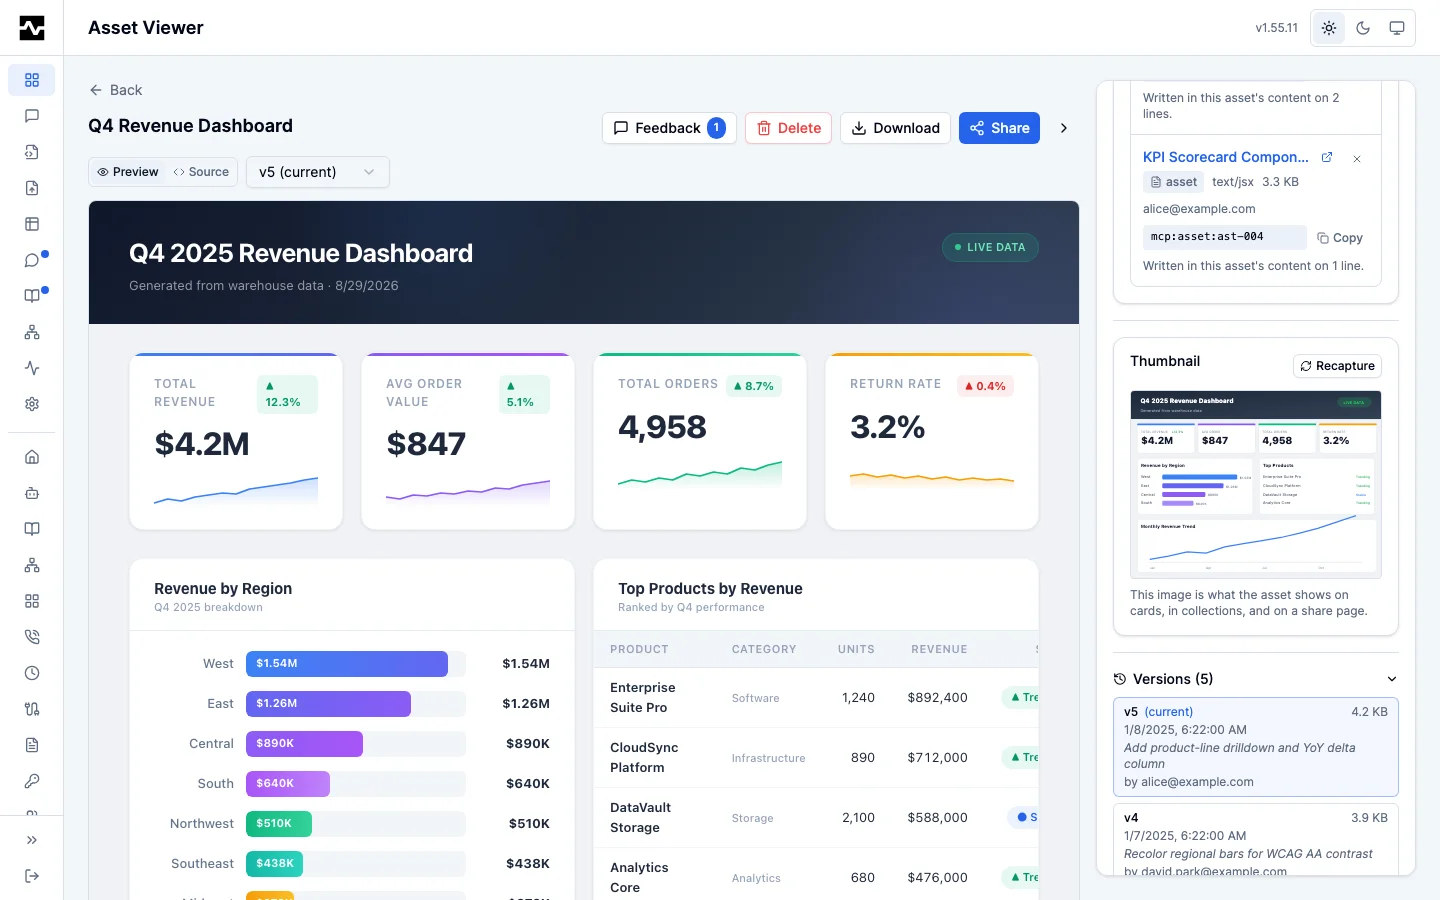The height and width of the screenshot is (900, 1440).
Task: Click the plug connector sidebar icon
Action: (32, 709)
